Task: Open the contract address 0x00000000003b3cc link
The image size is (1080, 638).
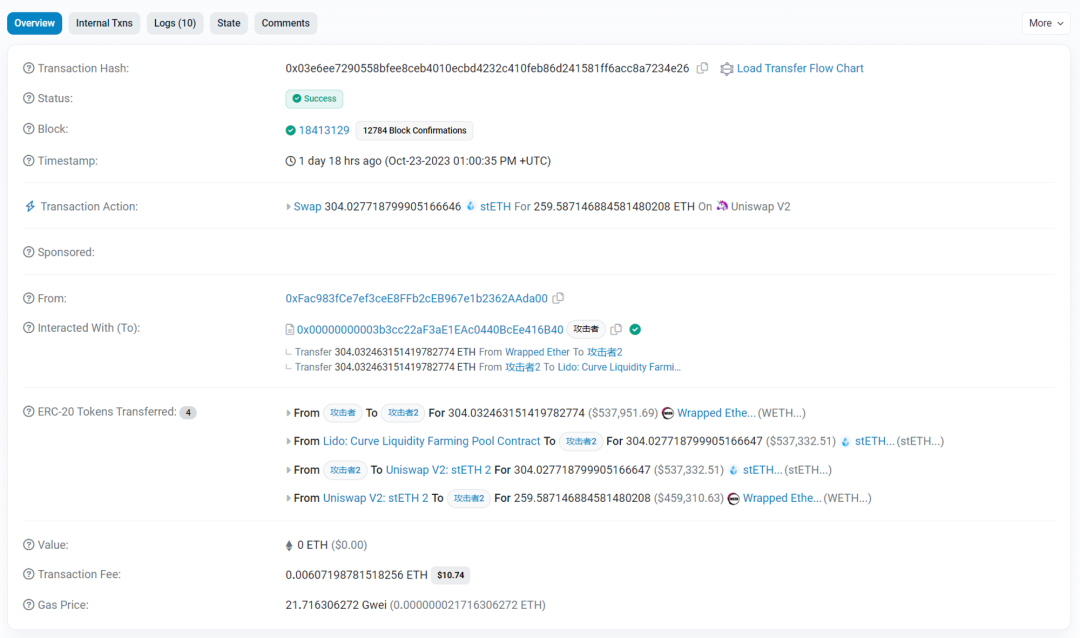Action: point(430,330)
